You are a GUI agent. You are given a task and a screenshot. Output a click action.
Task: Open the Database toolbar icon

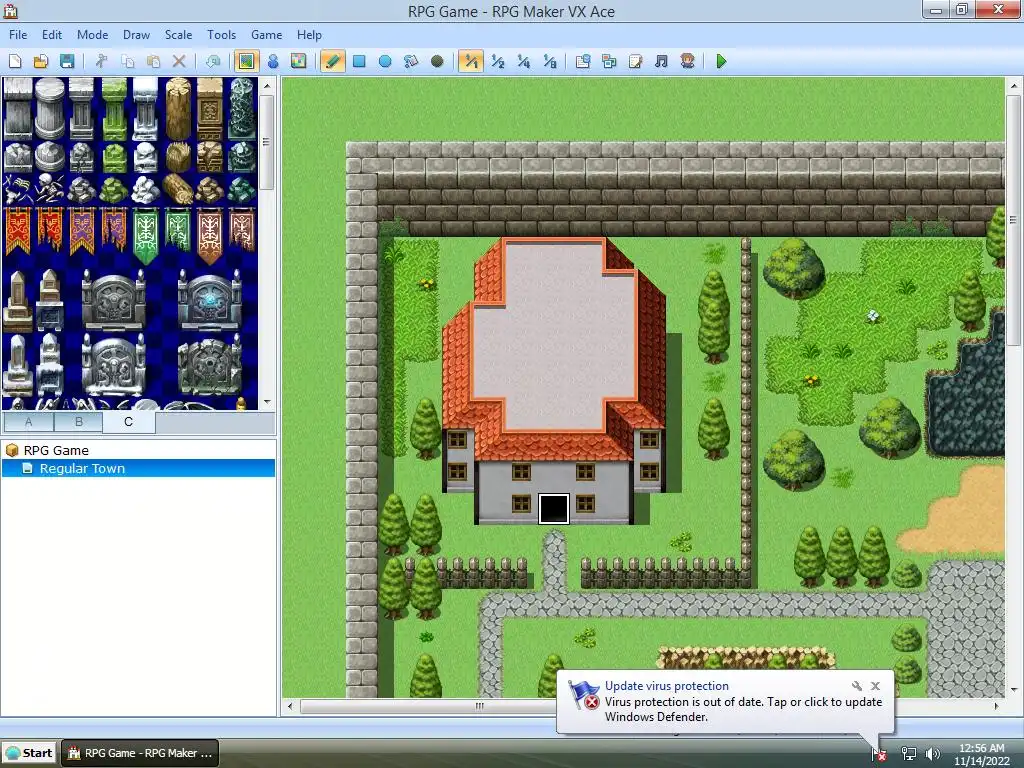tap(583, 61)
